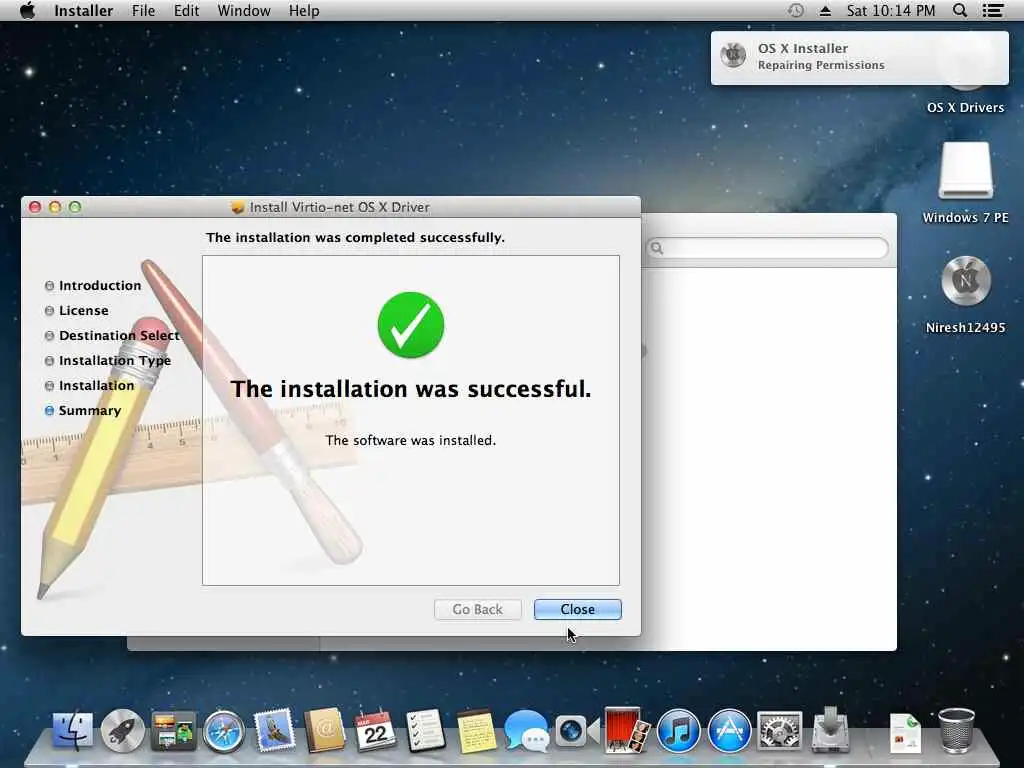1024x768 pixels.
Task: Open Notification Center list icon
Action: 993,10
